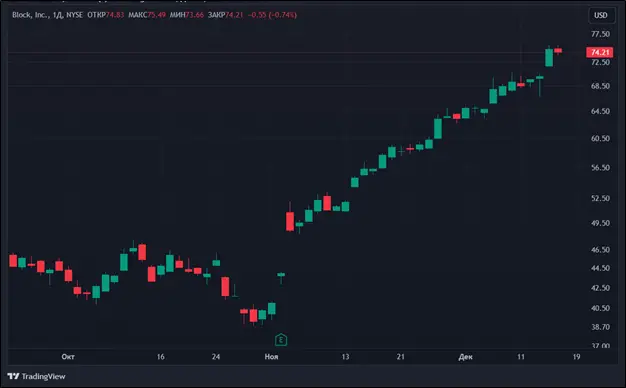Click the 40.50 price axis label

pyautogui.click(x=600, y=308)
